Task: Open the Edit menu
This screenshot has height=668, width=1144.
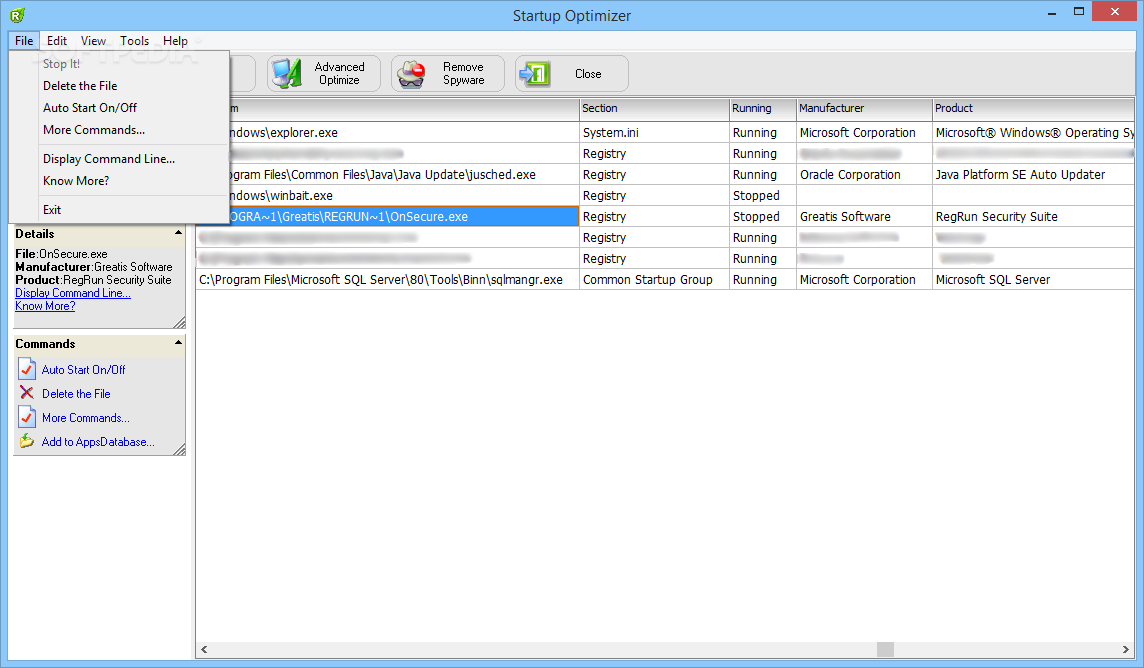Action: [x=57, y=41]
